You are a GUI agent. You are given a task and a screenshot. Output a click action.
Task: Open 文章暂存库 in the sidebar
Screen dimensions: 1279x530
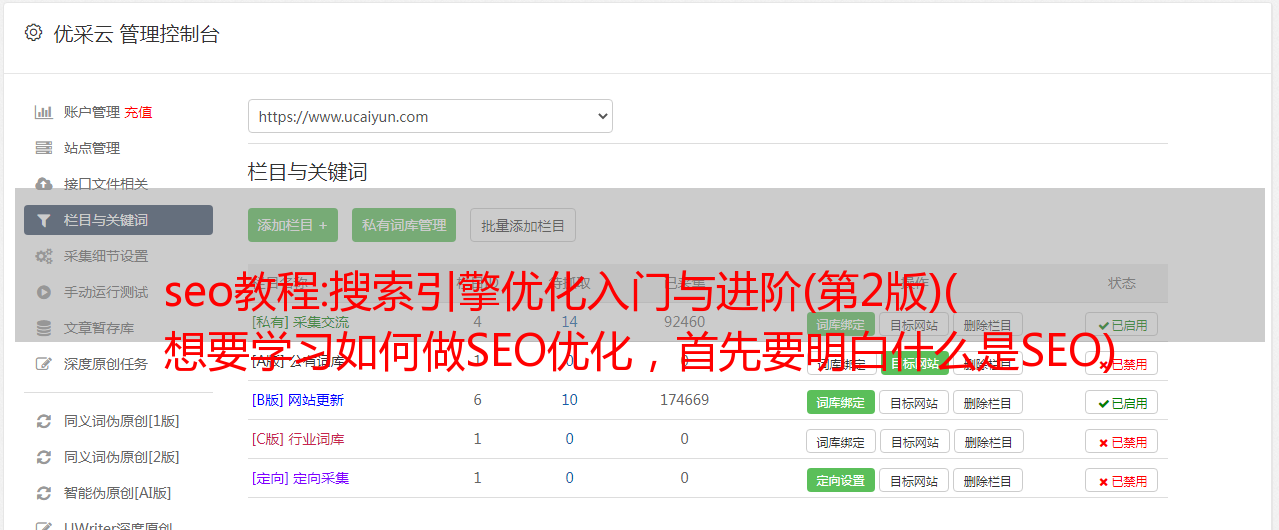(99, 328)
